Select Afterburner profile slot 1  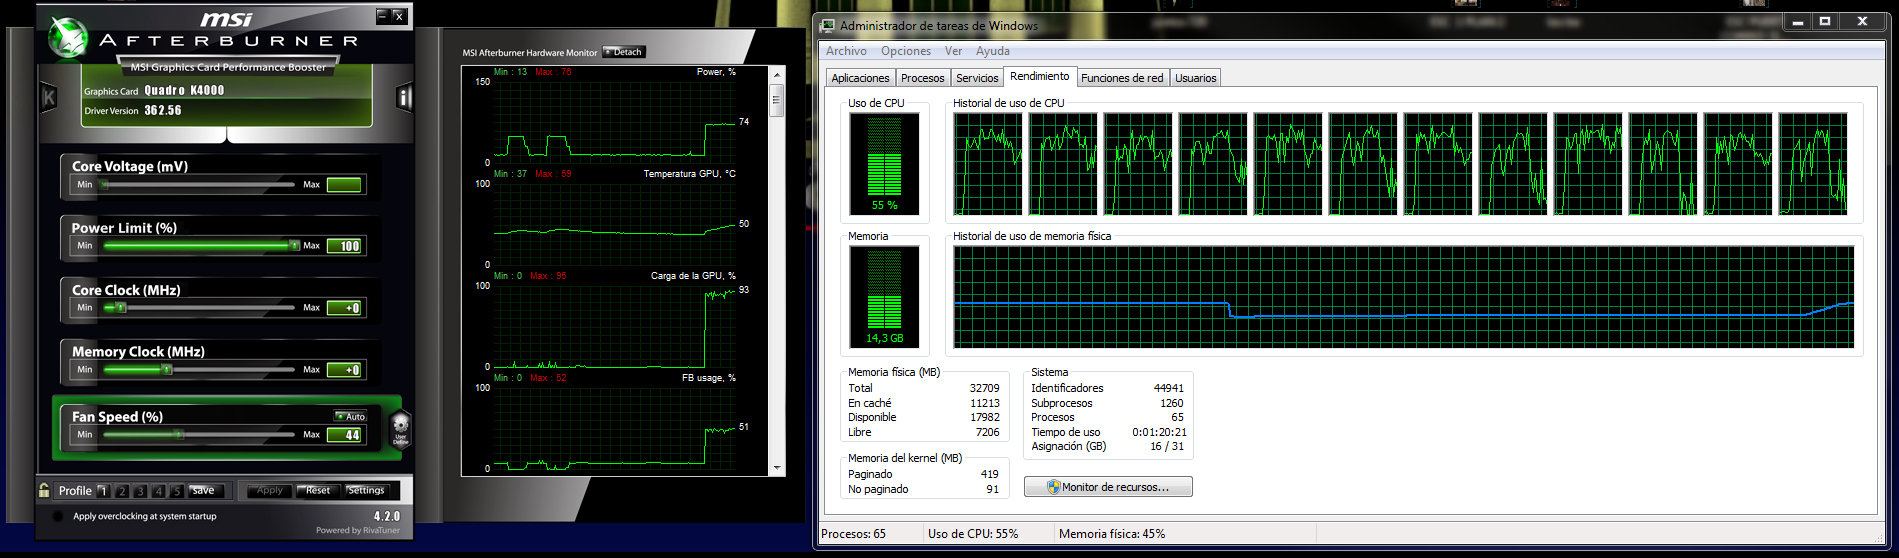pos(103,491)
